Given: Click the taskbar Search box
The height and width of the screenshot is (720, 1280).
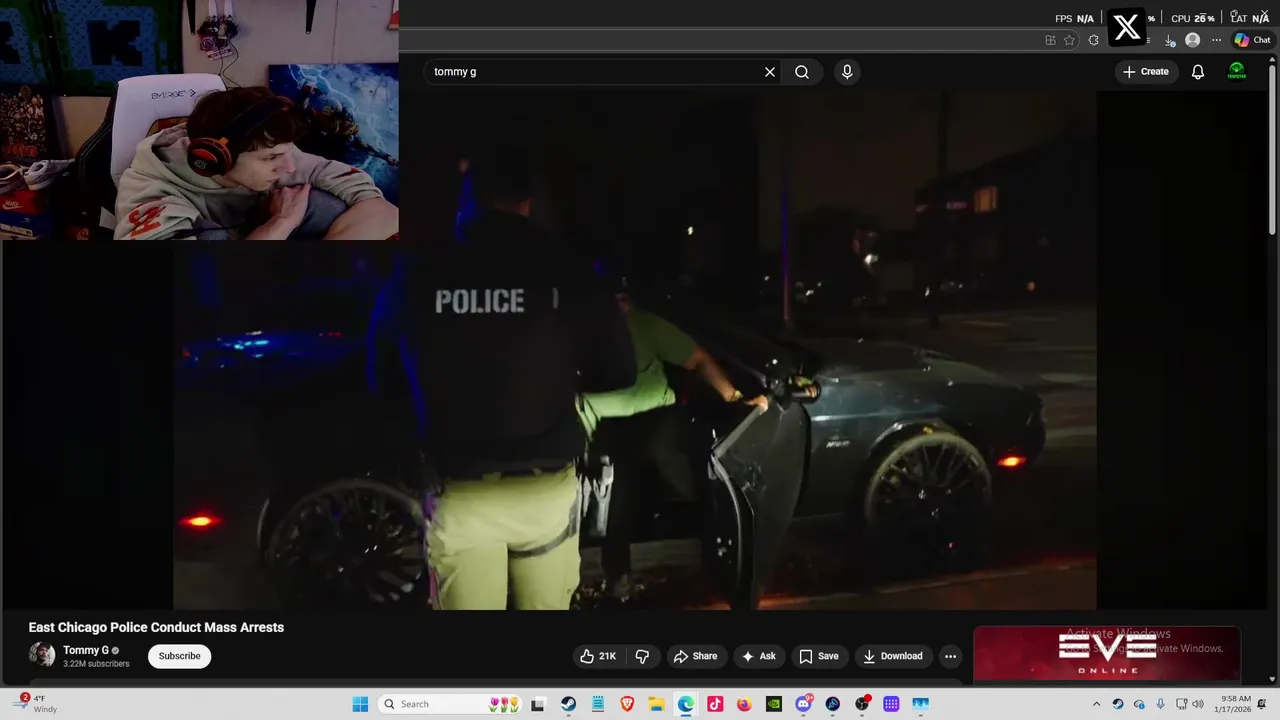Looking at the screenshot, I should point(449,704).
